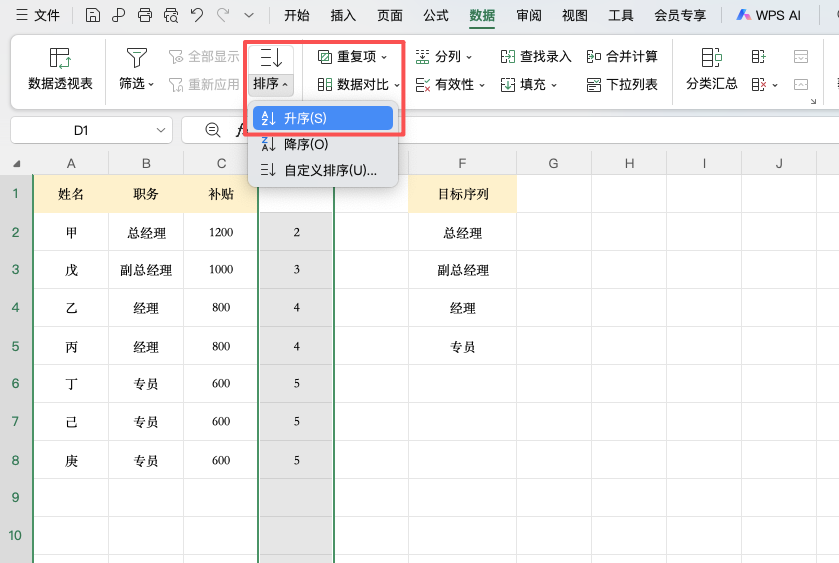Select row 1 header
Viewport: 839px width, 563px height.
(16, 194)
